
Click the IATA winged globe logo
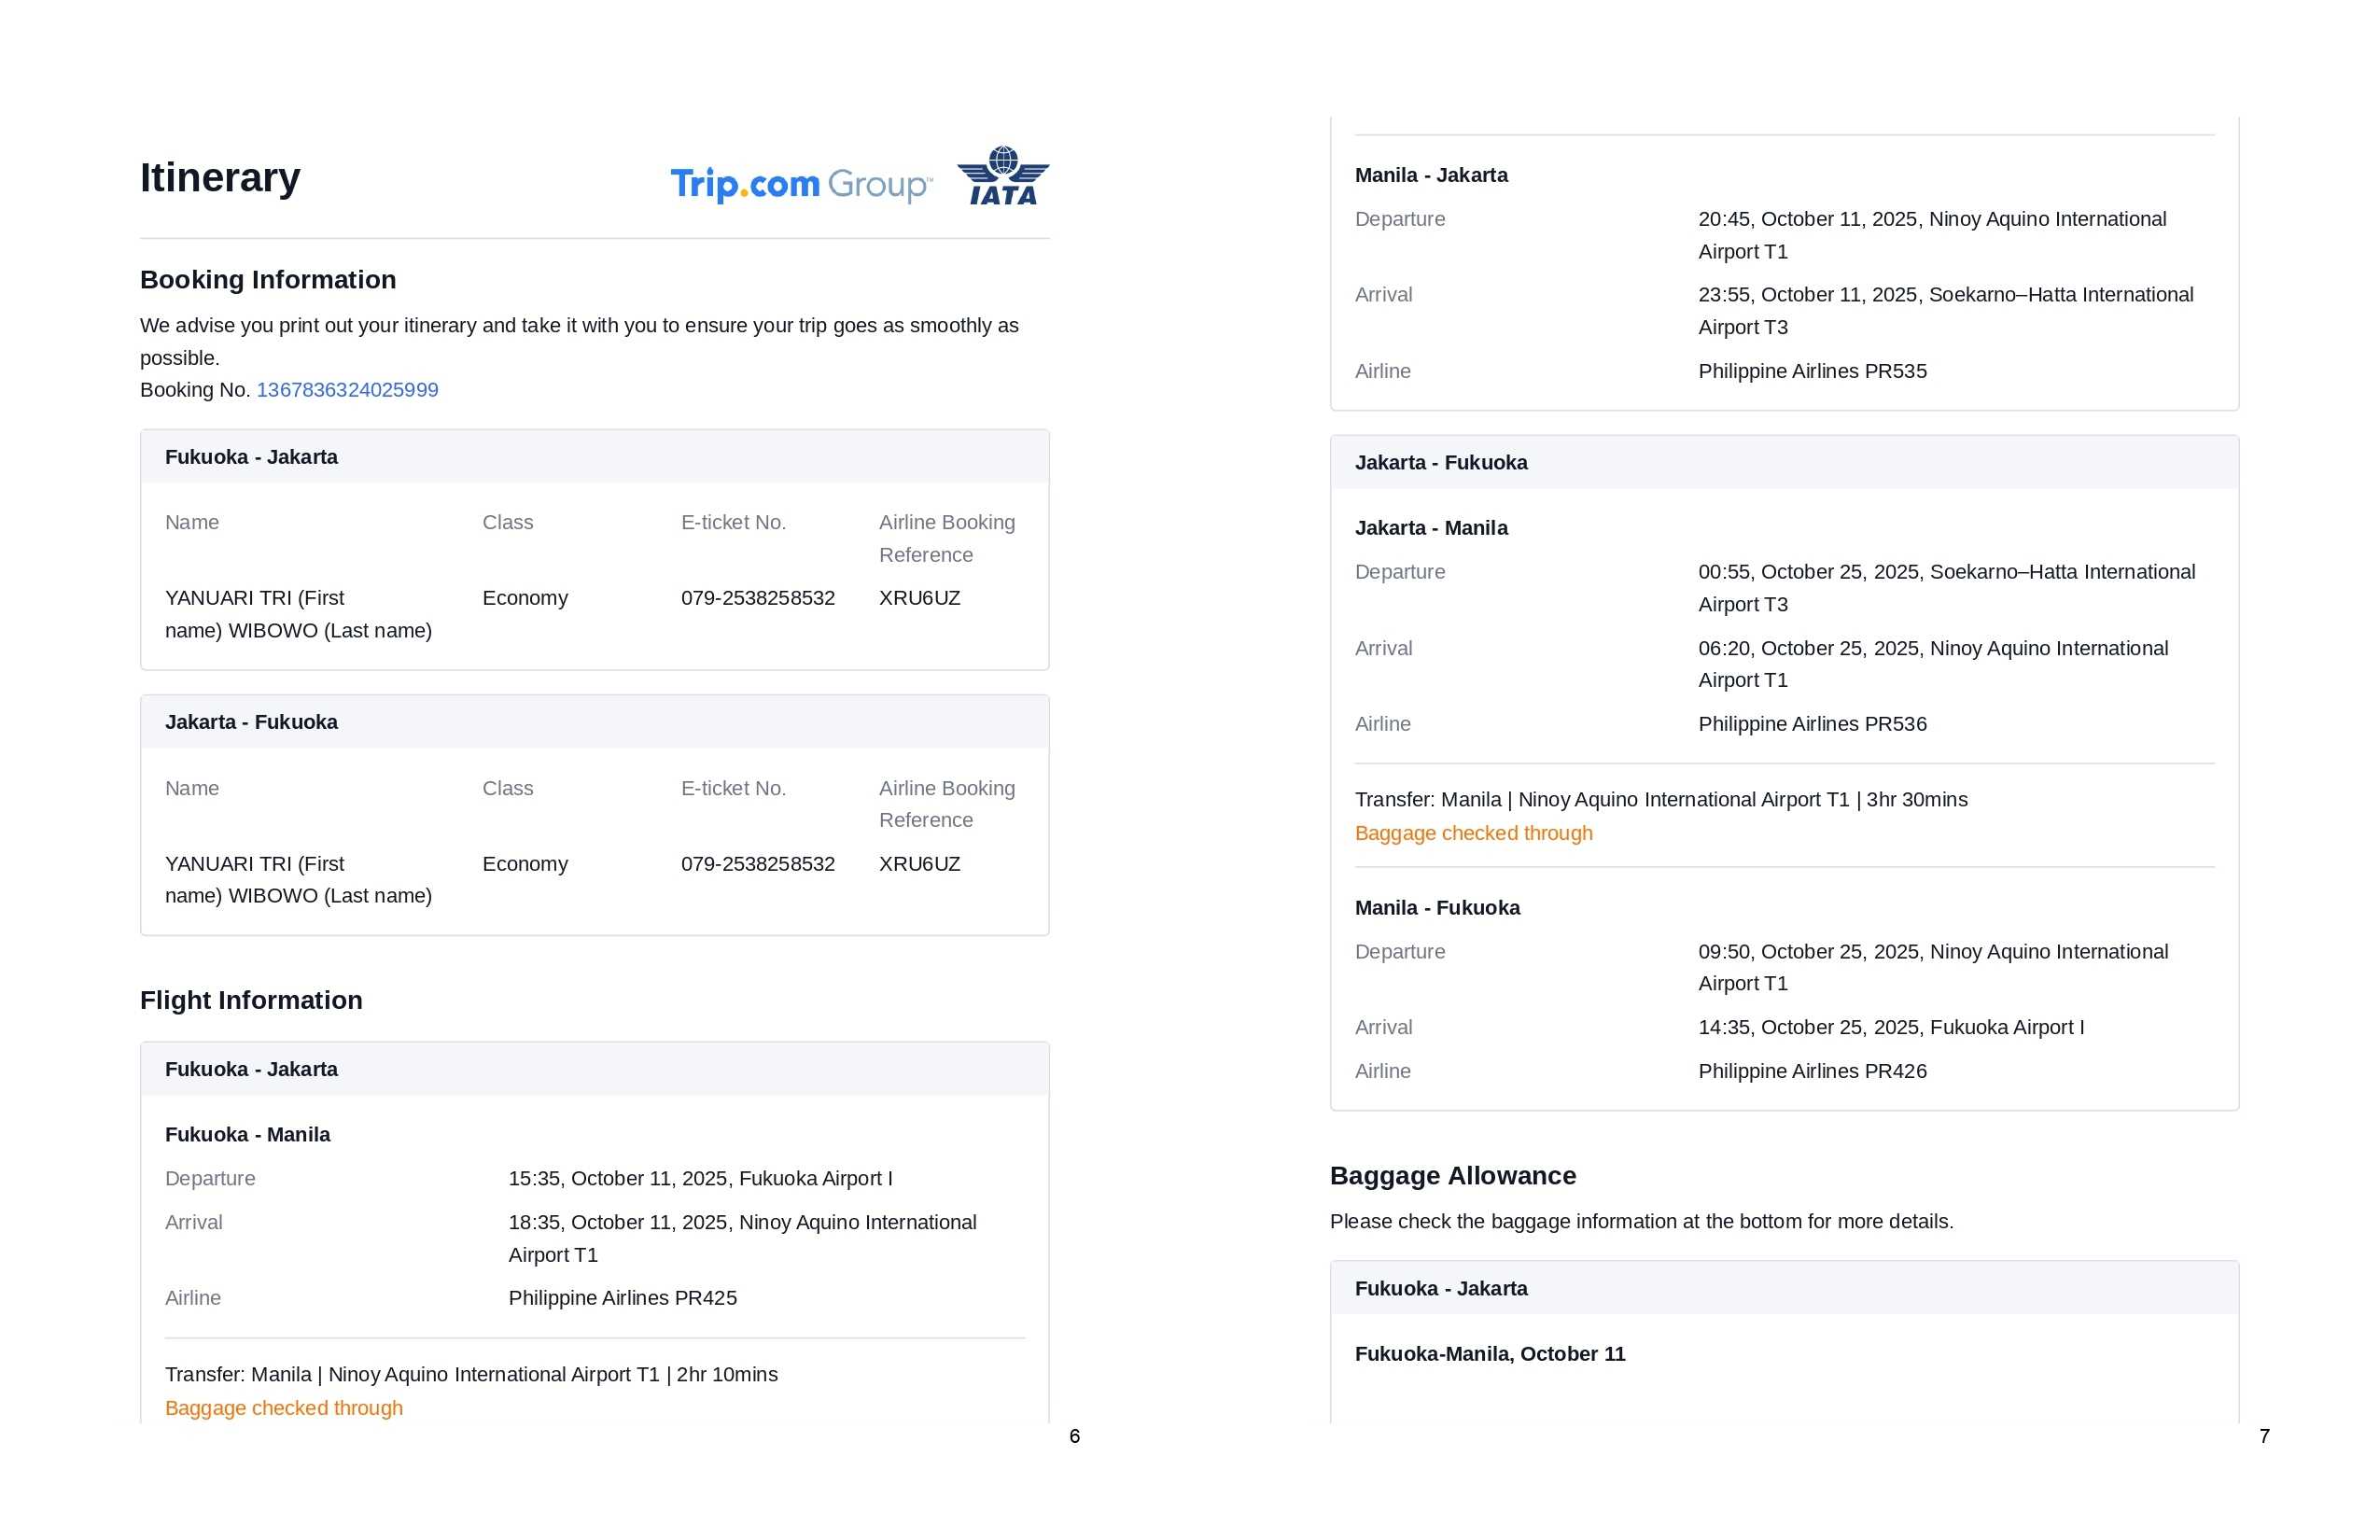[x=1002, y=177]
